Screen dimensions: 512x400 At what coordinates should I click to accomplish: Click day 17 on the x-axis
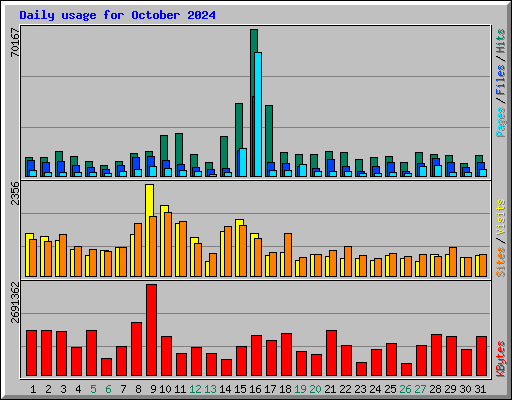pyautogui.click(x=270, y=389)
